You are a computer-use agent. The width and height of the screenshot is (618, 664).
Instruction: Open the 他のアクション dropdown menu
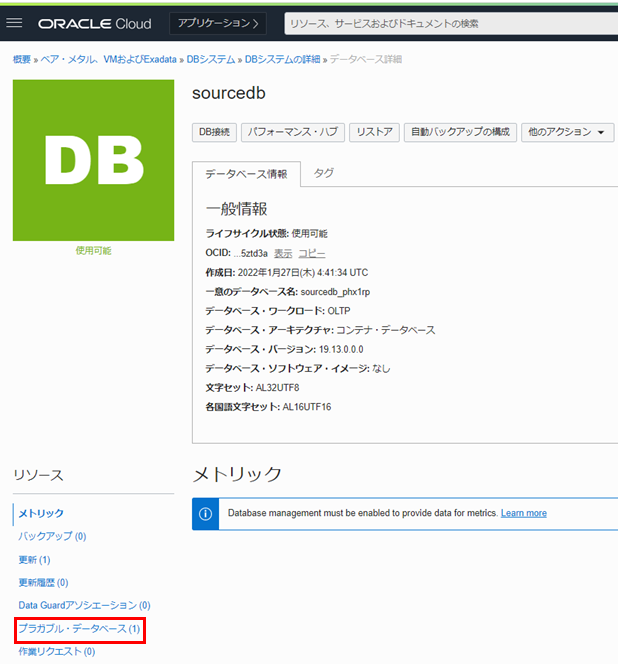(x=567, y=132)
